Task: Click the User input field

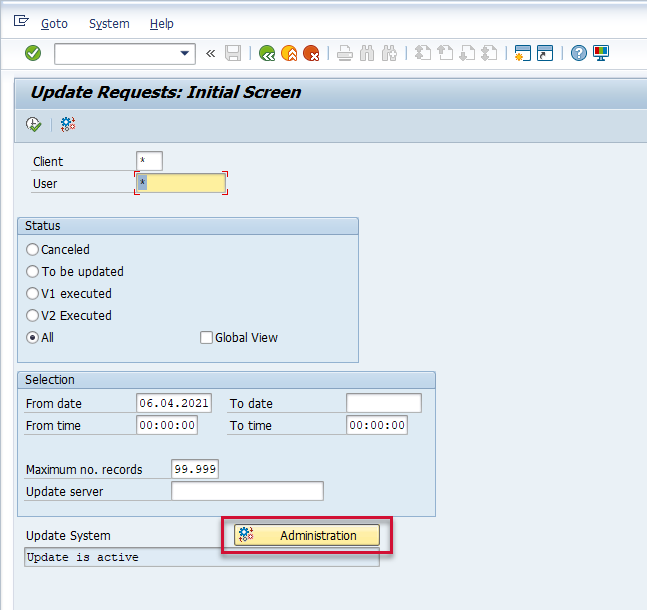Action: 181,183
